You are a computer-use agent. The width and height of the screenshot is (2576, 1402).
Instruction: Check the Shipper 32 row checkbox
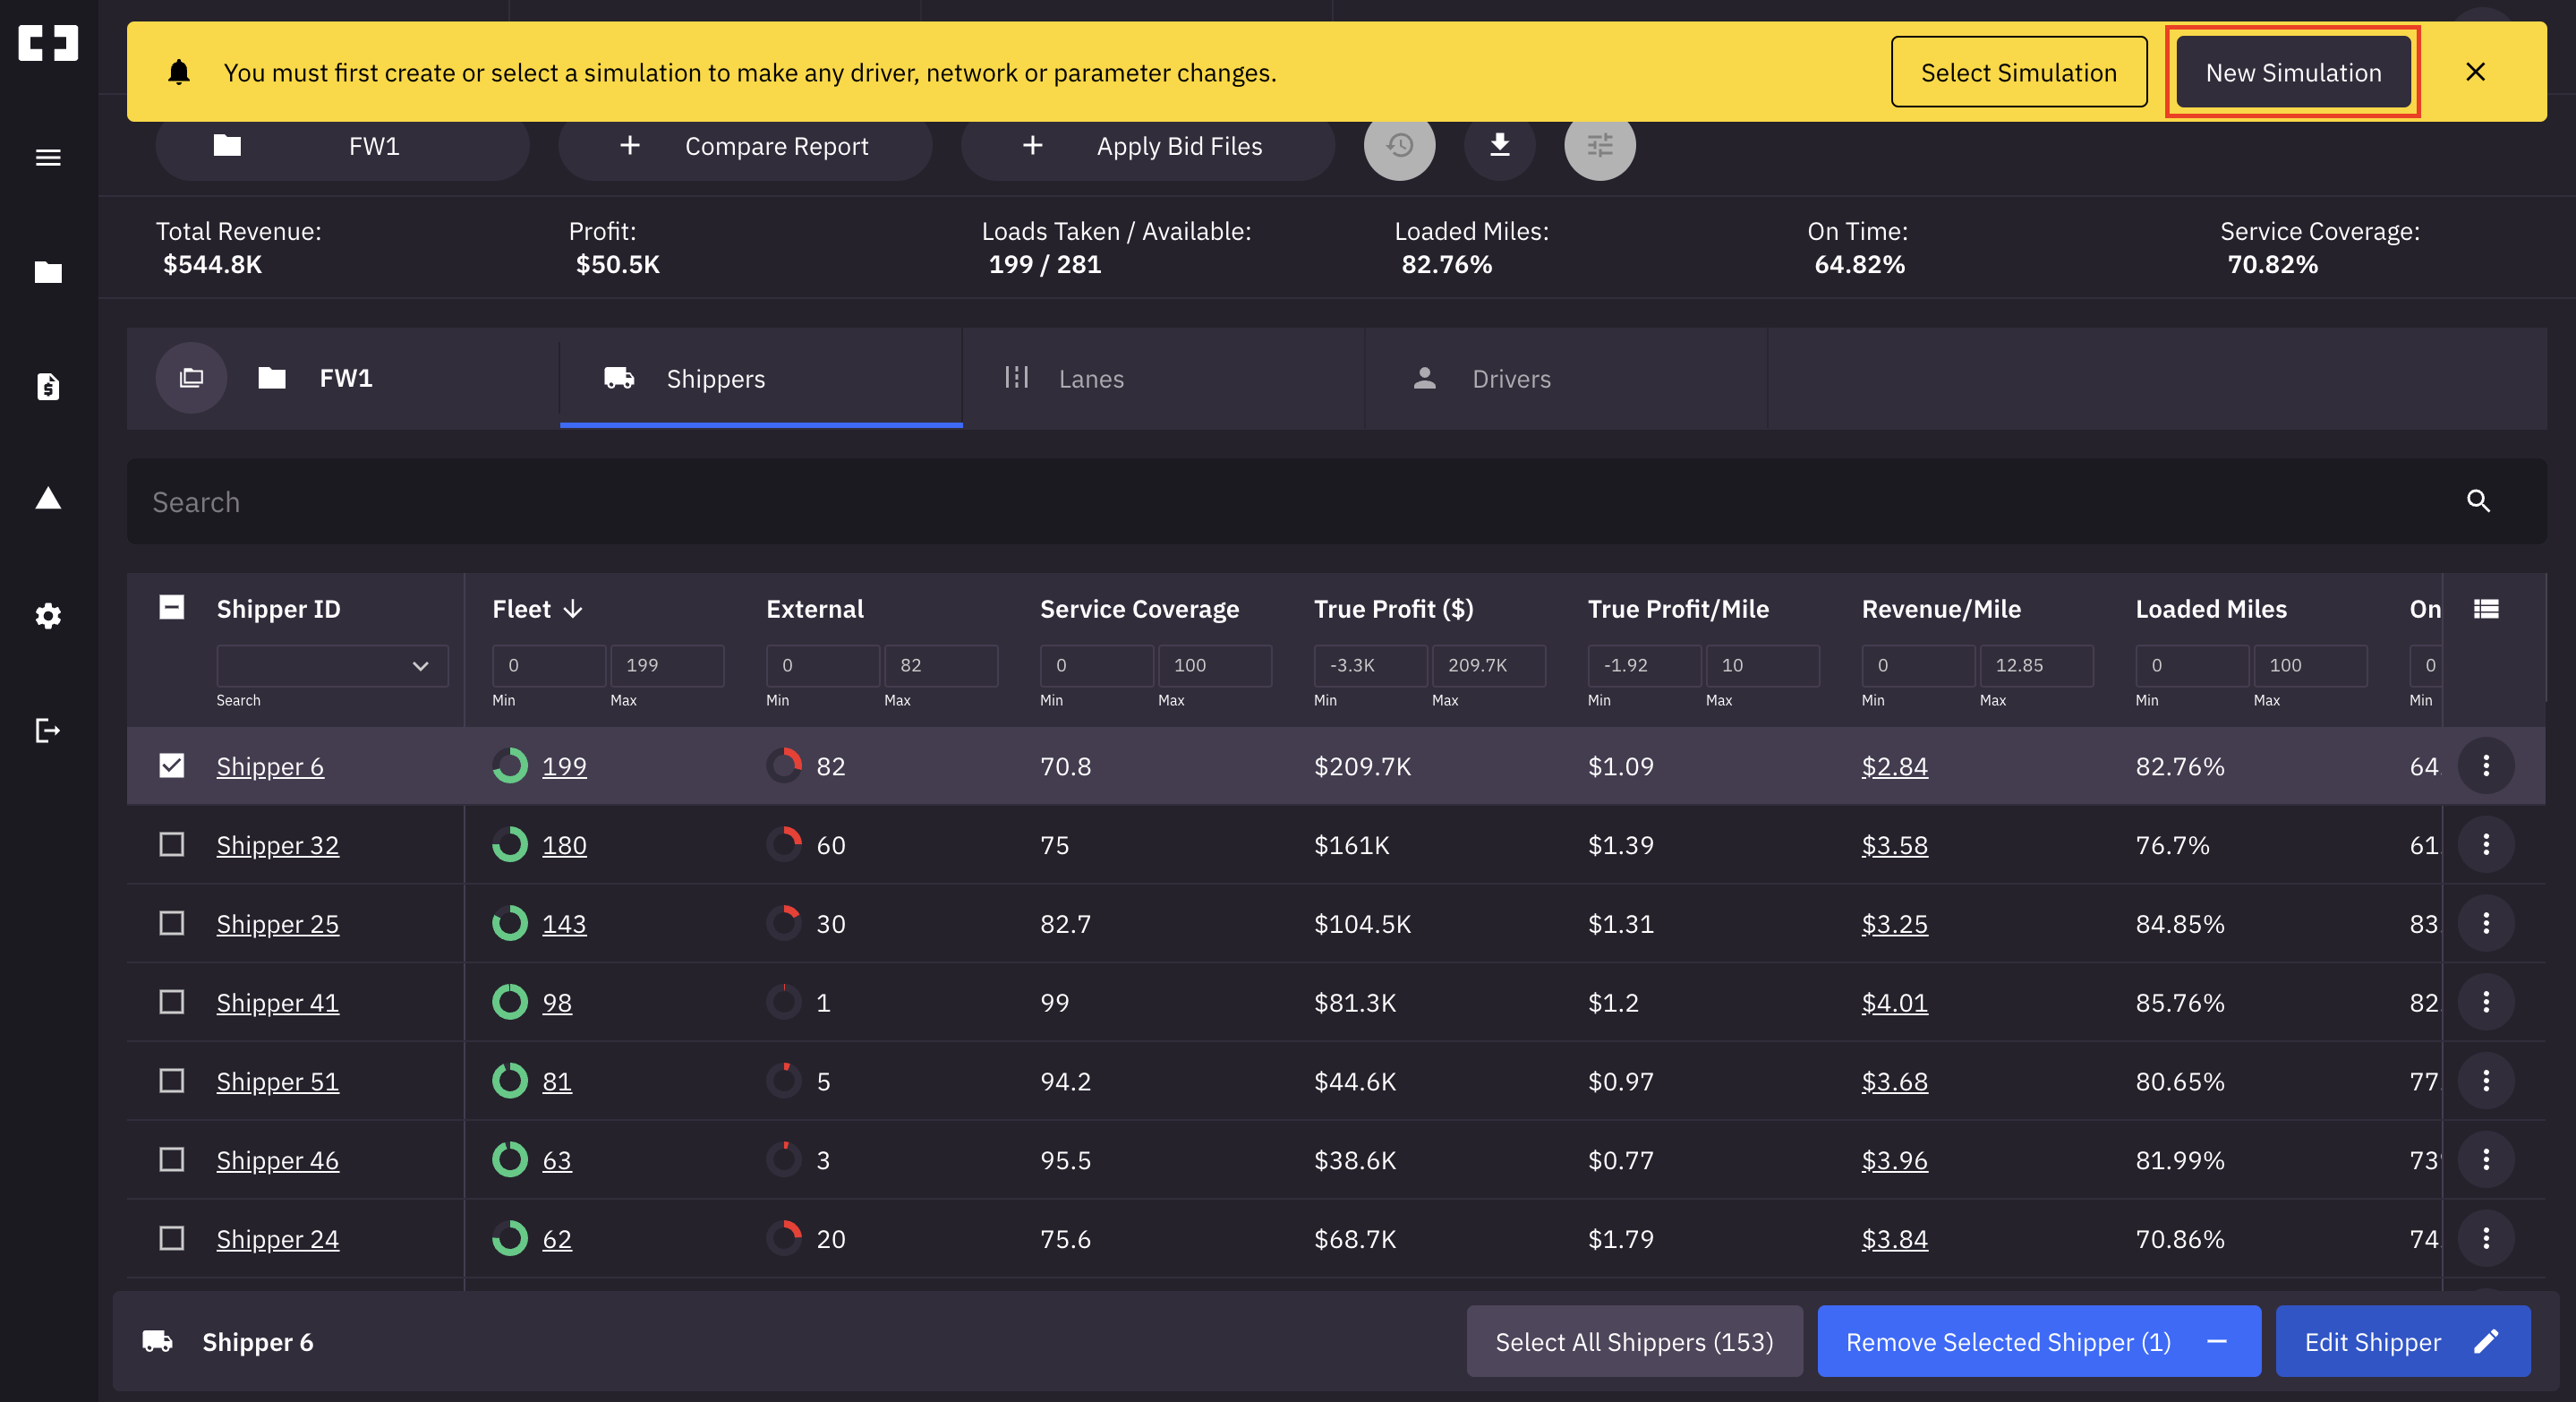tap(172, 845)
